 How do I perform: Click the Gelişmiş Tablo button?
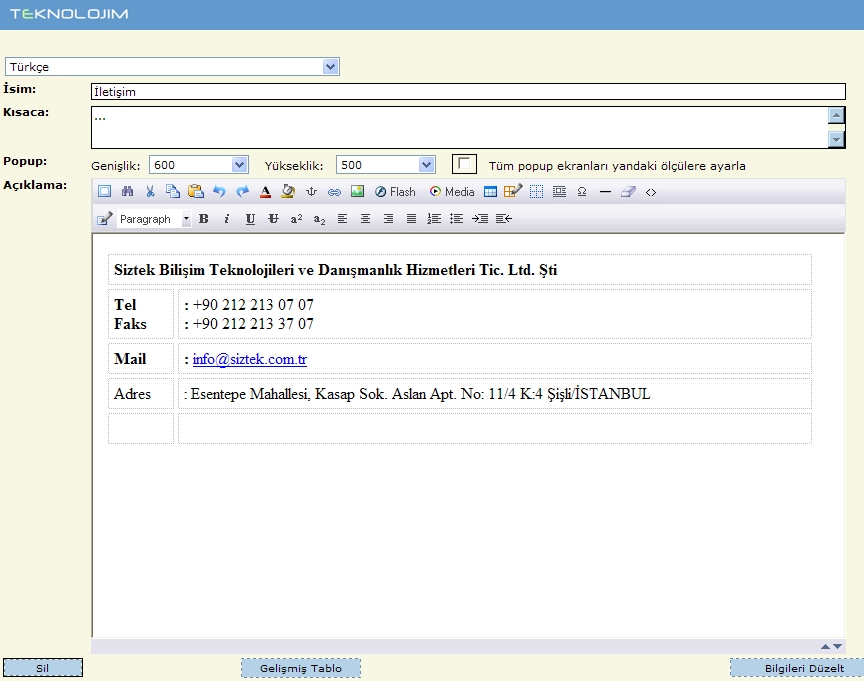(x=301, y=668)
